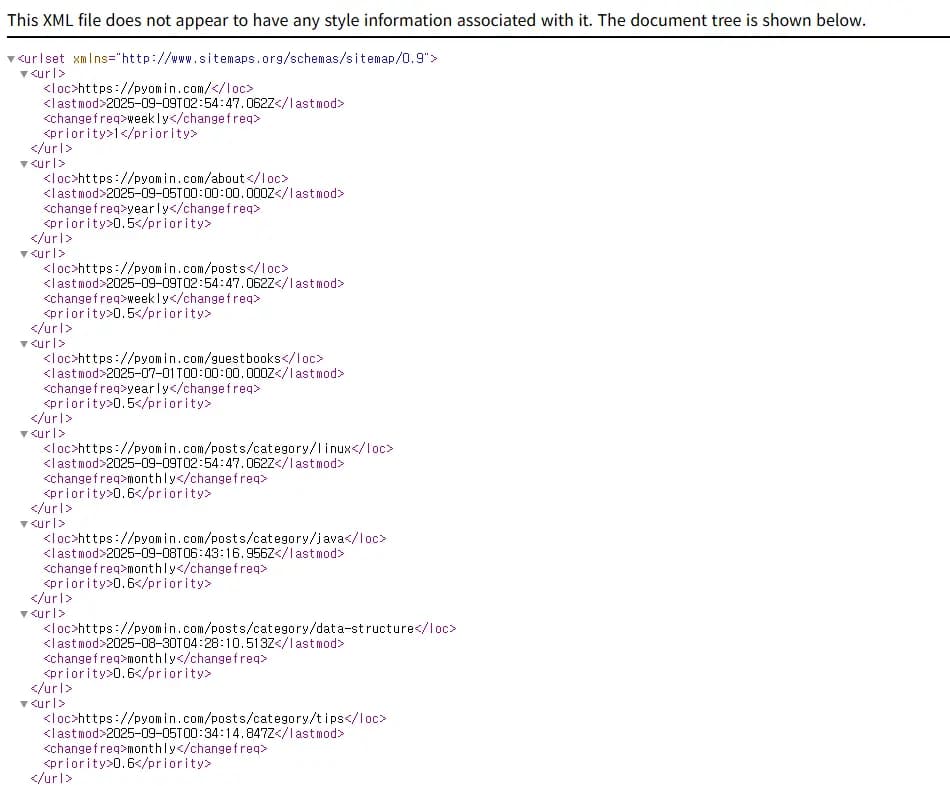Collapse the url node for category/linux
This screenshot has height=786, width=950.
tap(24, 434)
